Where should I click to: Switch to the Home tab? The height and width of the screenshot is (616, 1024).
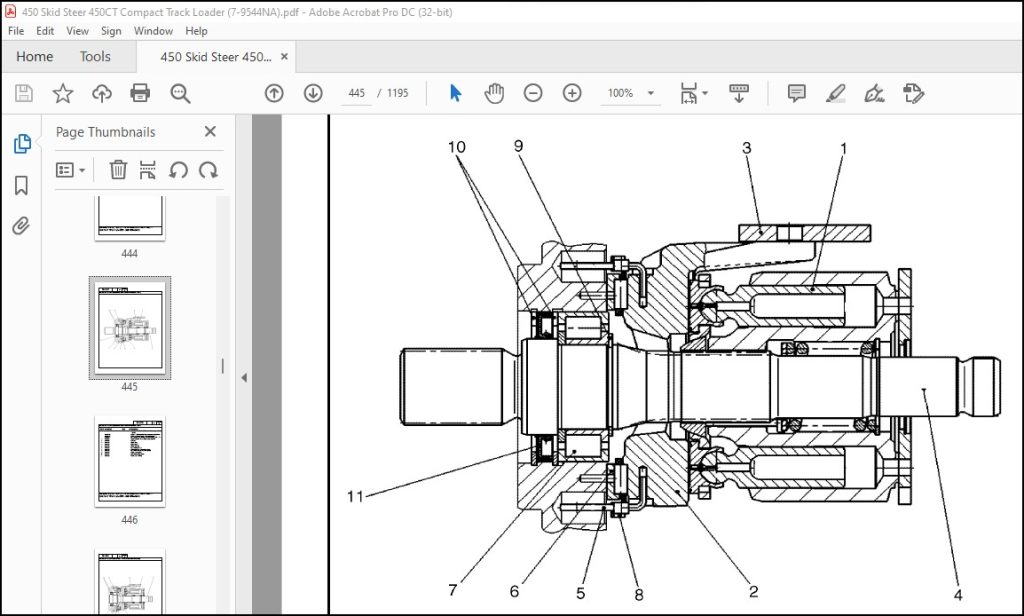[x=35, y=57]
